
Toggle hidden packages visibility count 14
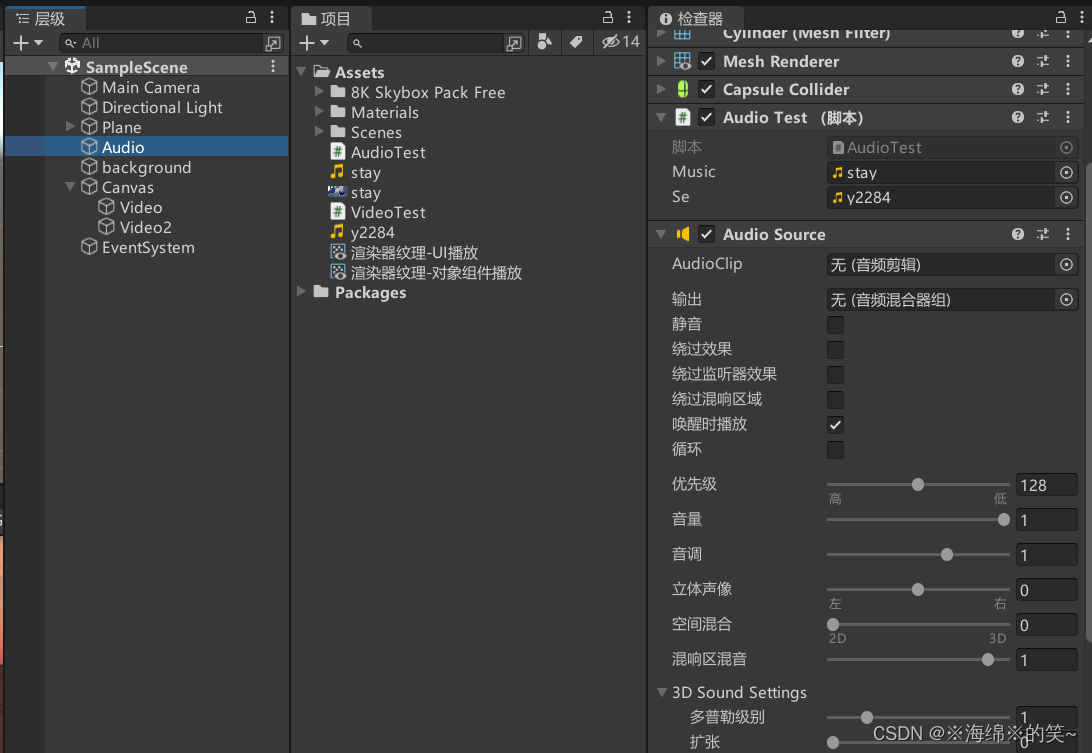coord(621,42)
